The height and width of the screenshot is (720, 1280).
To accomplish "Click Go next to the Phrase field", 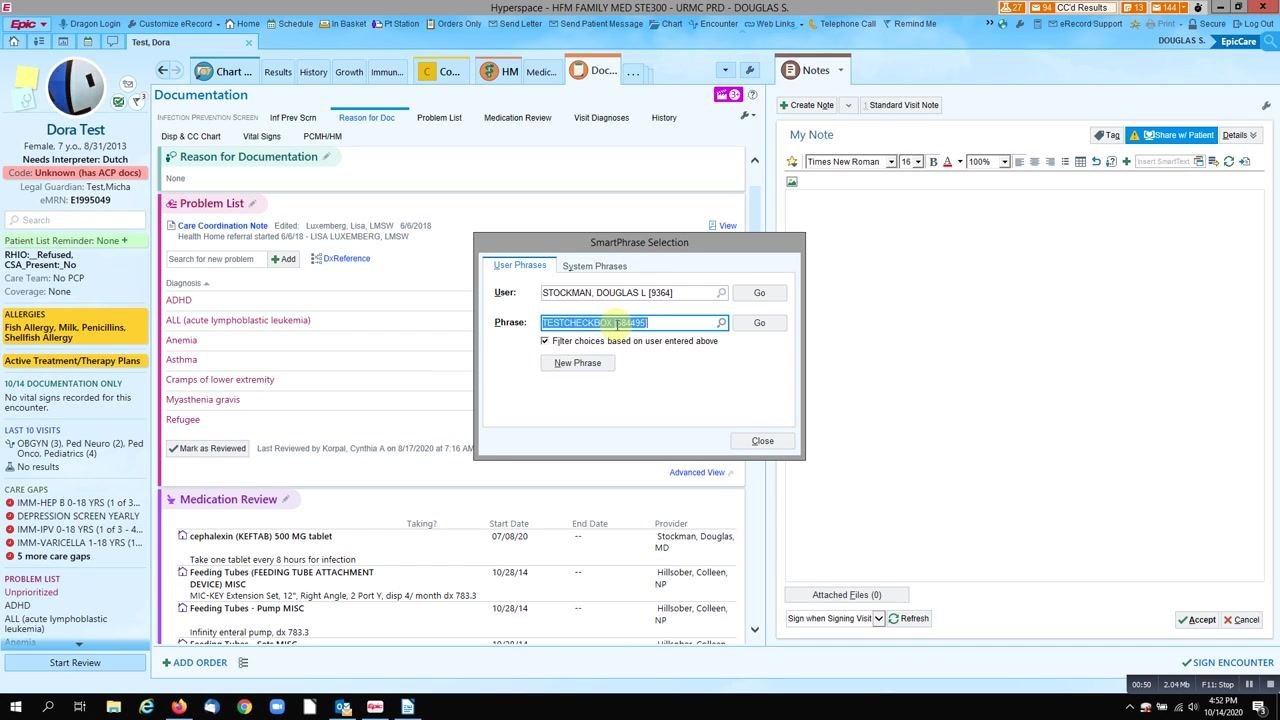I will click(759, 323).
